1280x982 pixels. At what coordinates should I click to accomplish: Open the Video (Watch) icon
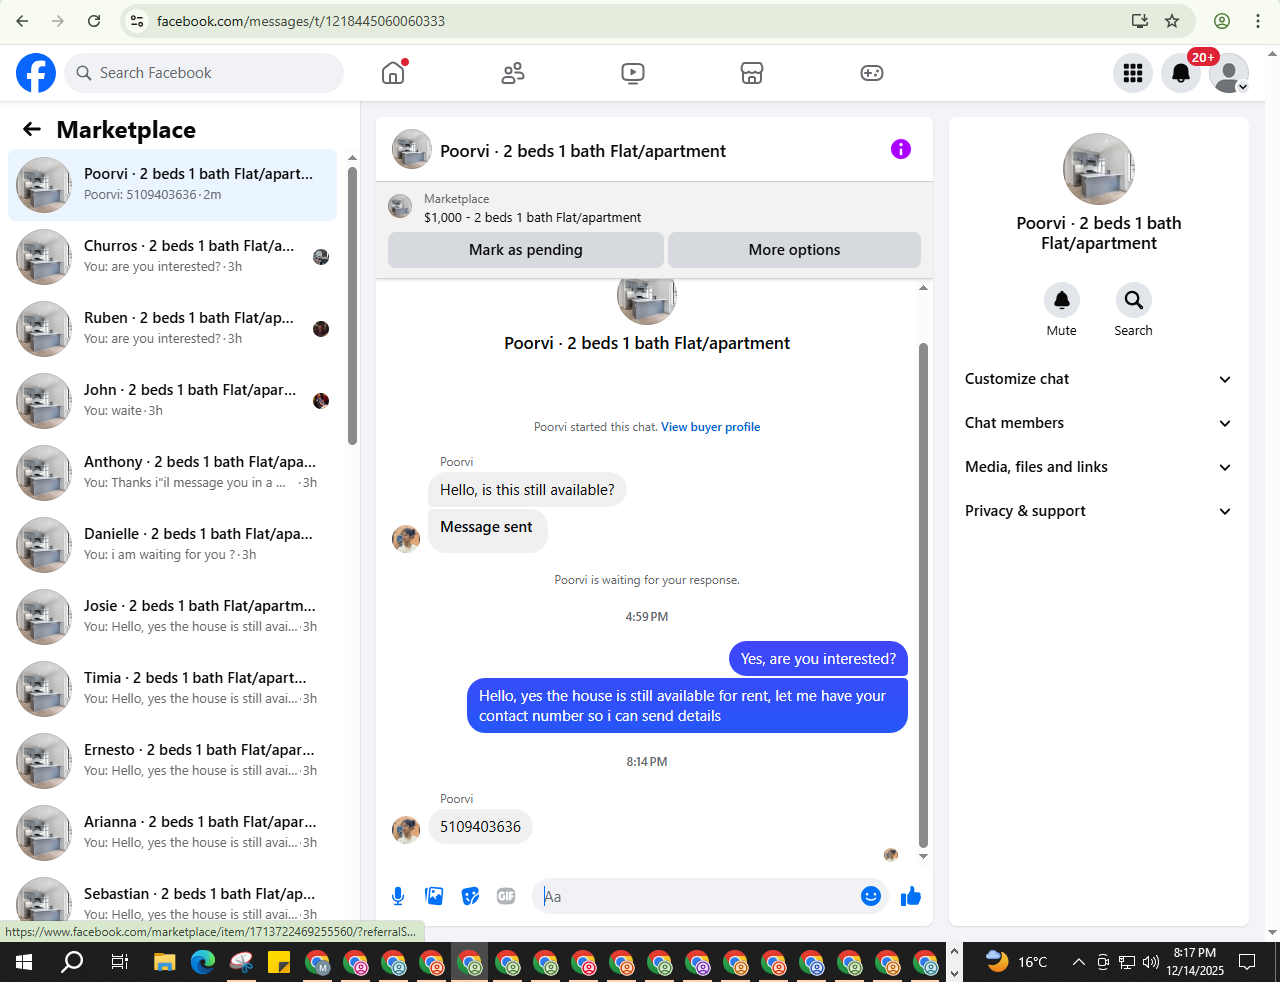[x=633, y=73]
